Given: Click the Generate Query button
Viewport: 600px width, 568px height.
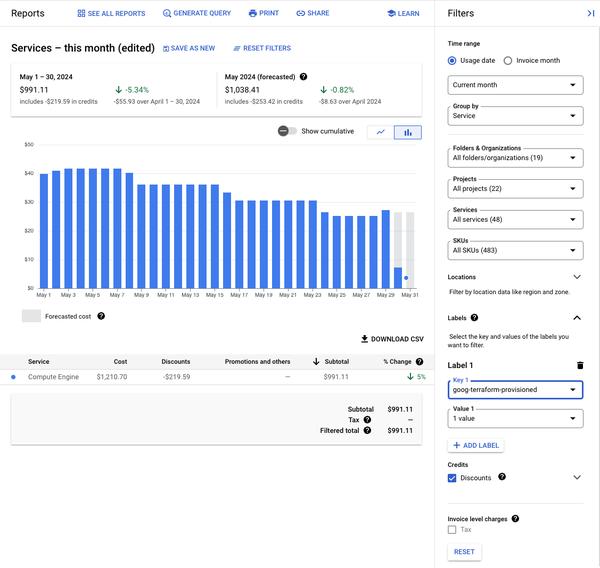Looking at the screenshot, I should (197, 13).
